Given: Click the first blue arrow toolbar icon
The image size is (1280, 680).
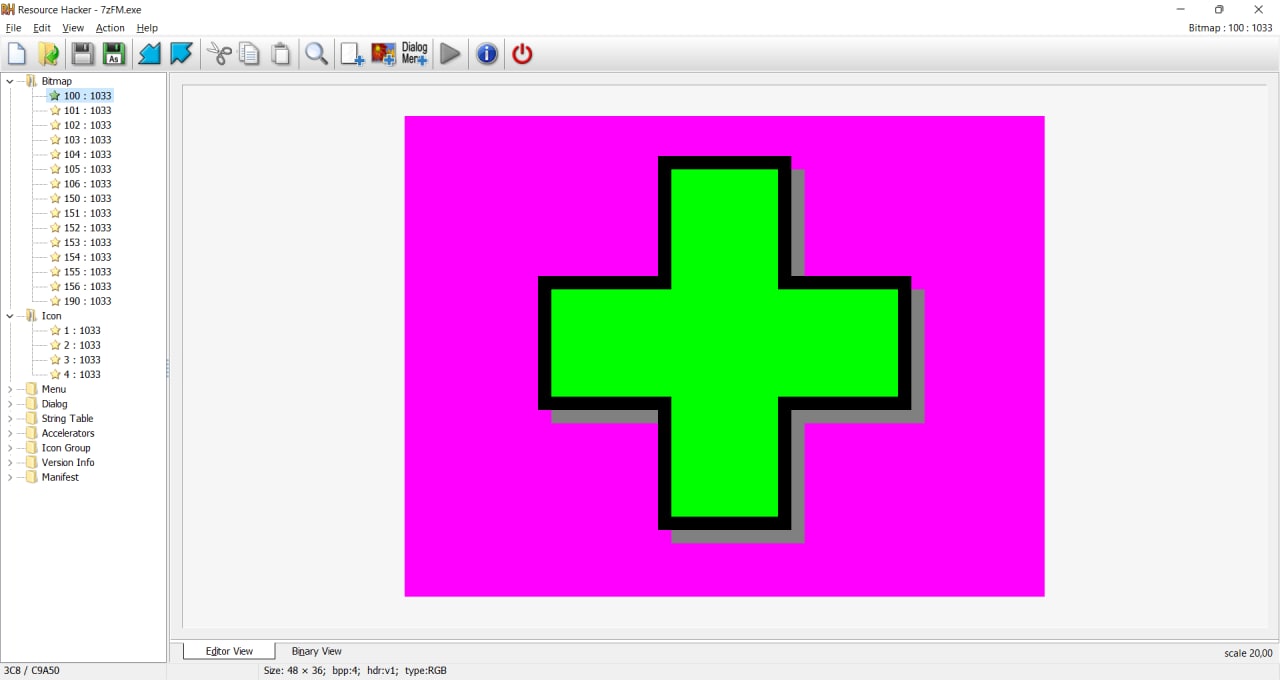Looking at the screenshot, I should point(149,54).
